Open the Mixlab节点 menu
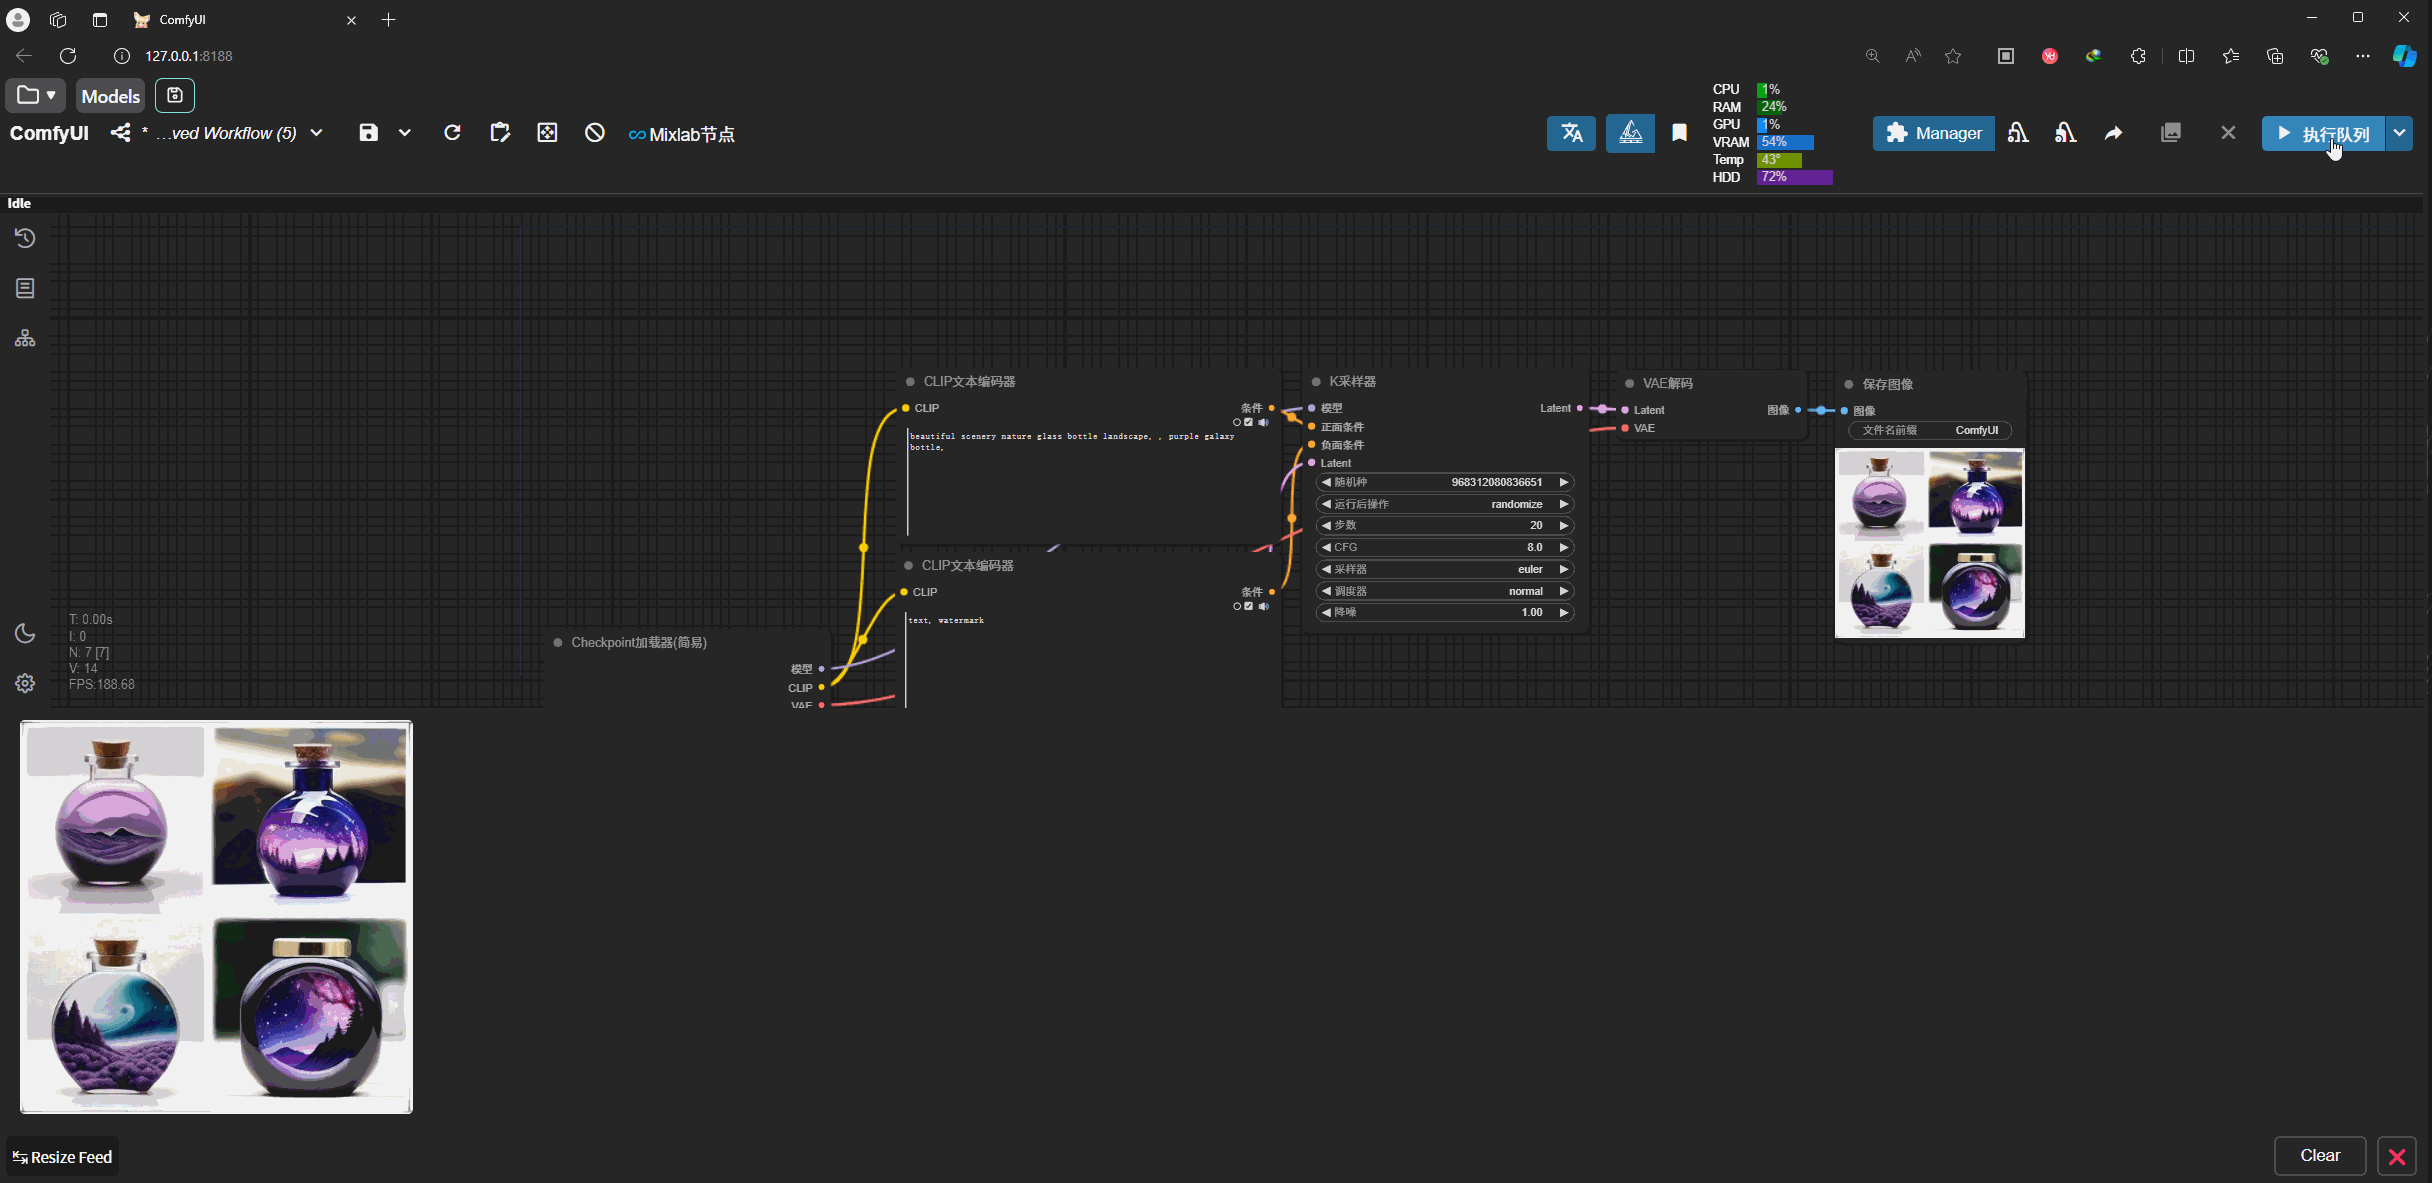The height and width of the screenshot is (1183, 2432). 681,134
